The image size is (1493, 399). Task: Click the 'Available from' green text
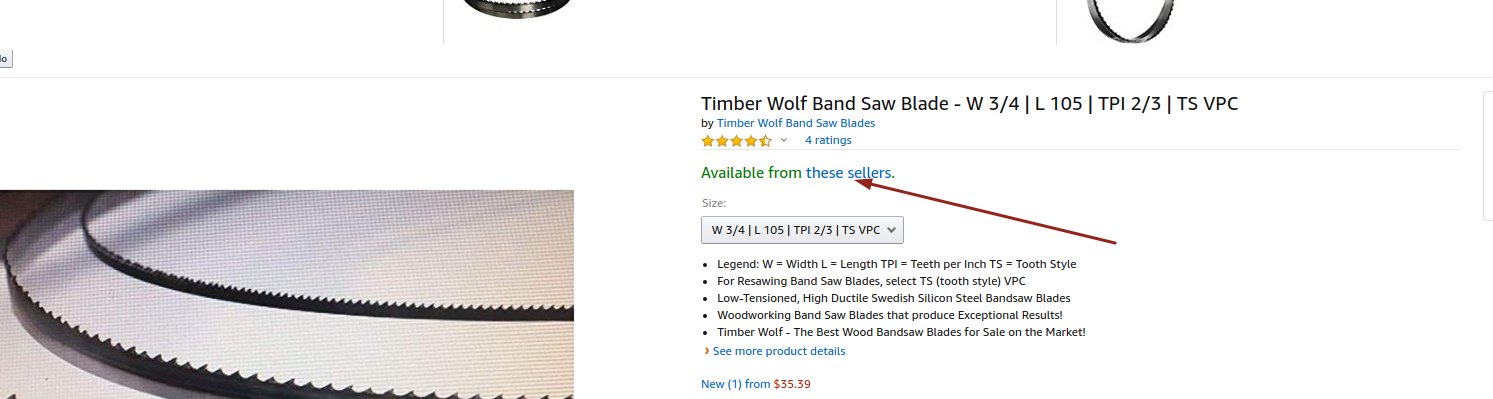tap(751, 173)
